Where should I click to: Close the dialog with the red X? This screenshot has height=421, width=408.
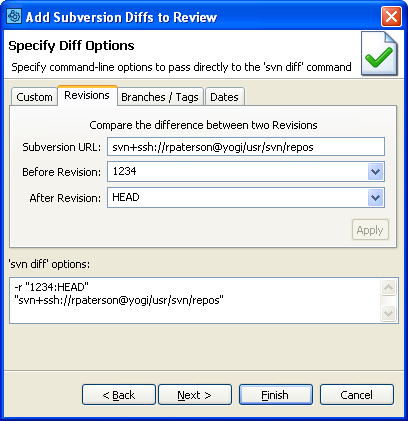point(391,16)
